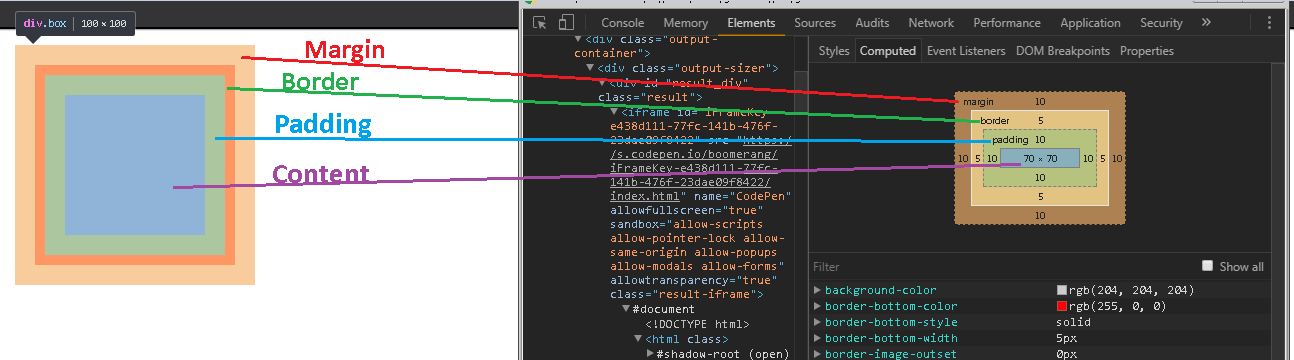
Task: Select the Elements tab
Action: 751,23
